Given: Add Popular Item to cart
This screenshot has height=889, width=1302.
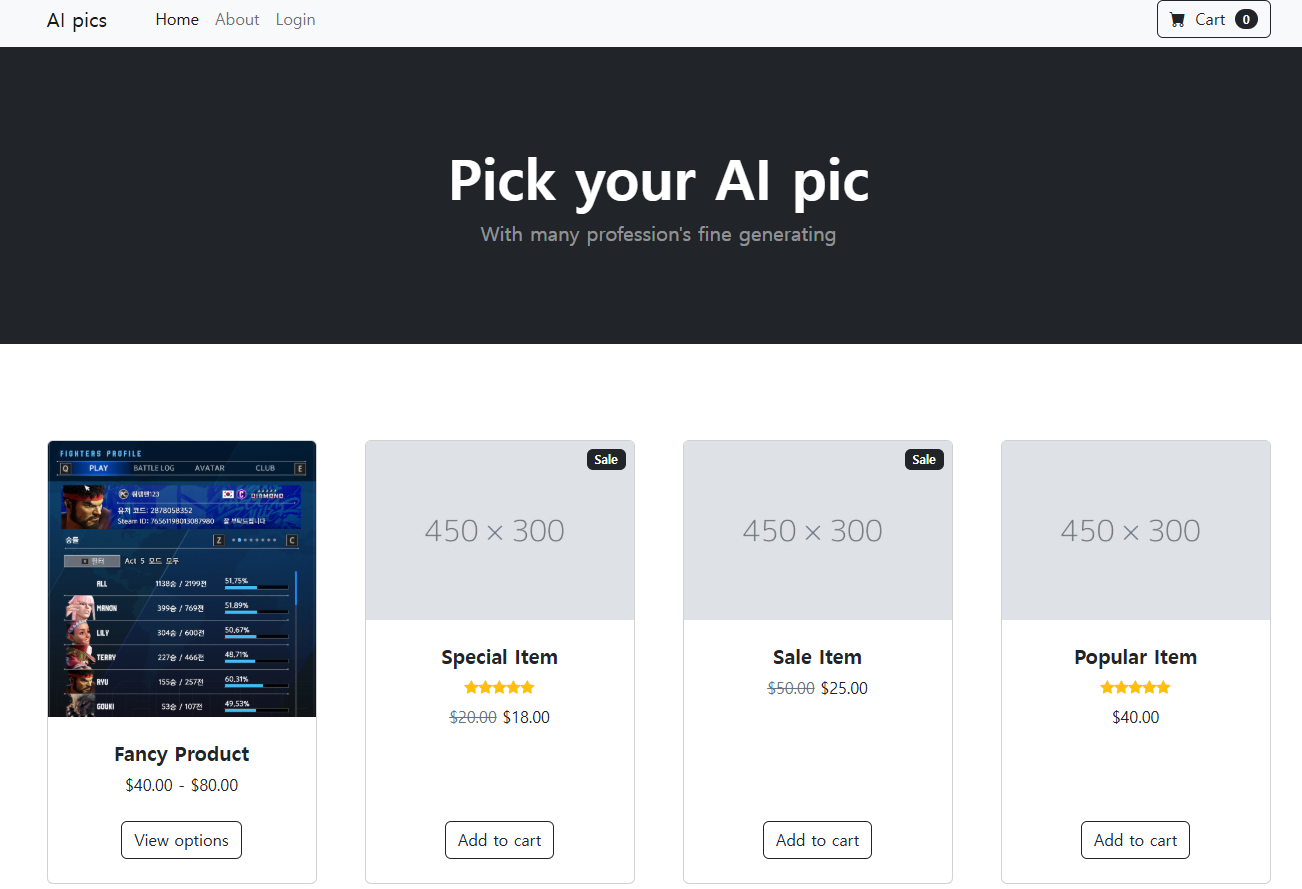Looking at the screenshot, I should click(1135, 840).
